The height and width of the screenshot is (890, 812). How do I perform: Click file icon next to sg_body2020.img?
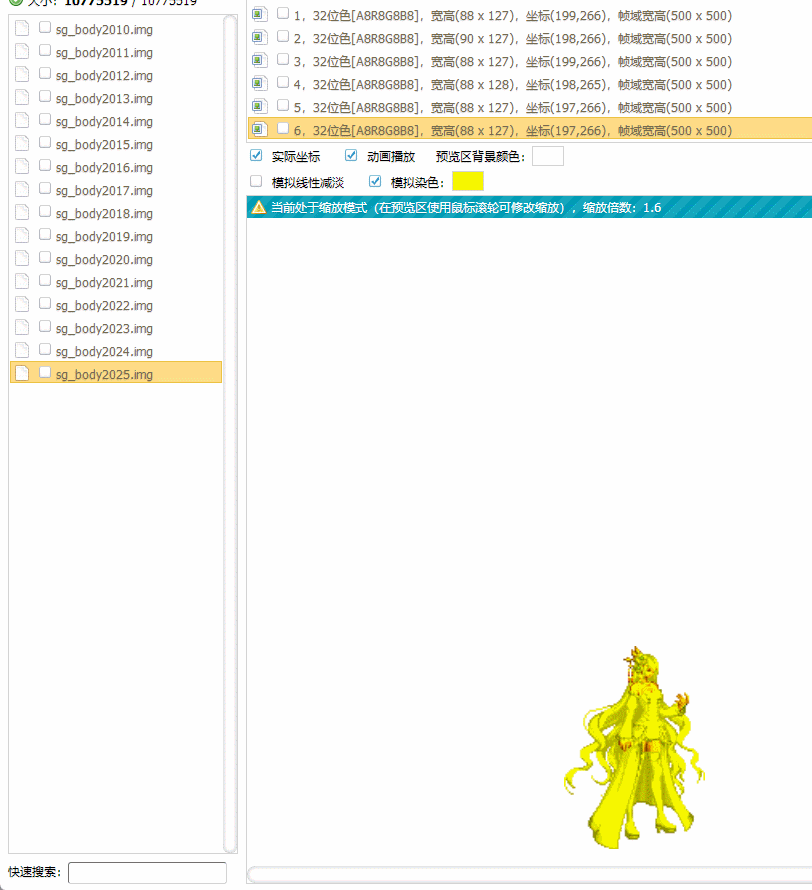22,259
